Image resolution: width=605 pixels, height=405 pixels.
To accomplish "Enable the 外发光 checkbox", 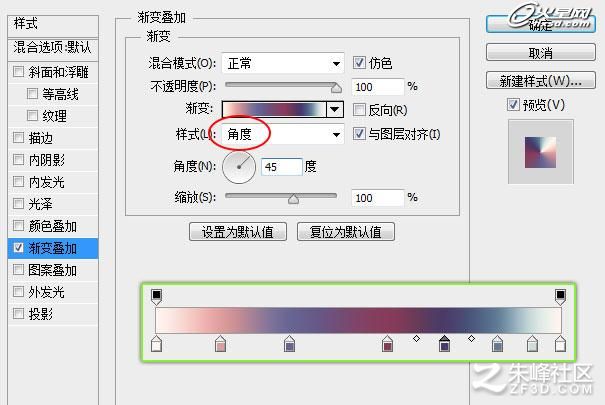I will pyautogui.click(x=18, y=291).
